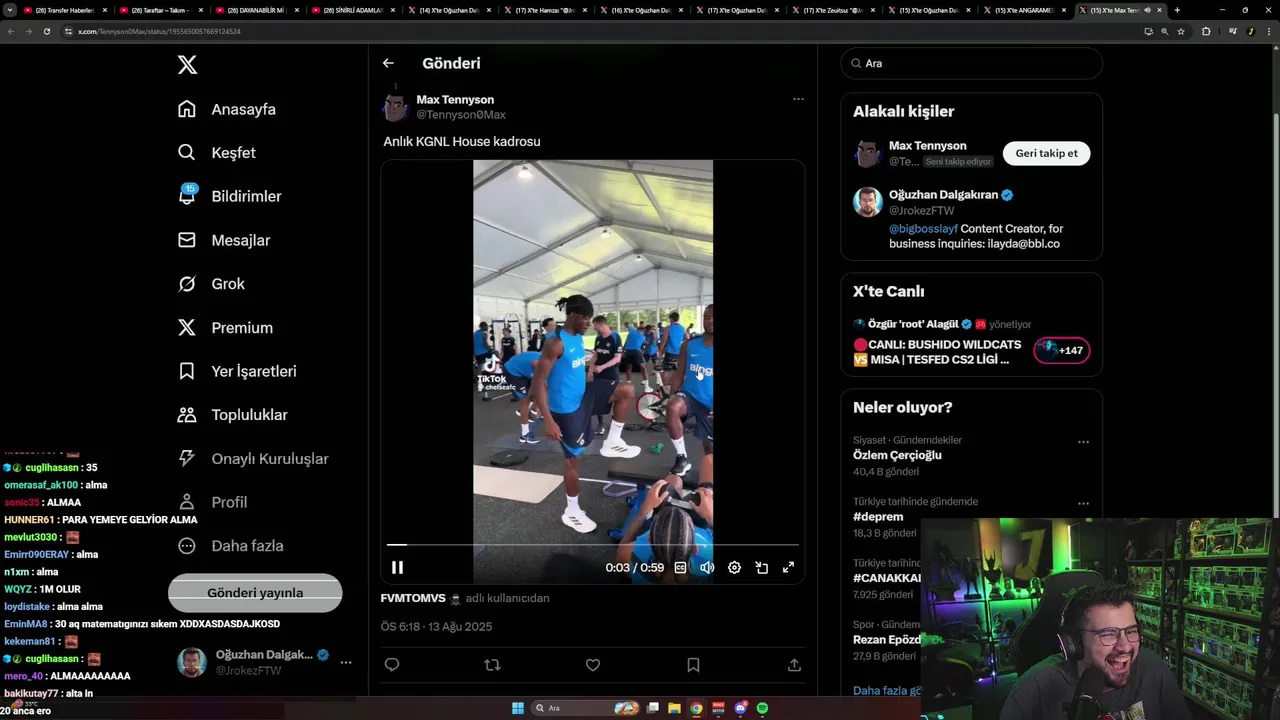Open CANLI Bushido Wildcats live broadcast
Image resolution: width=1280 pixels, height=720 pixels.
tap(937, 352)
